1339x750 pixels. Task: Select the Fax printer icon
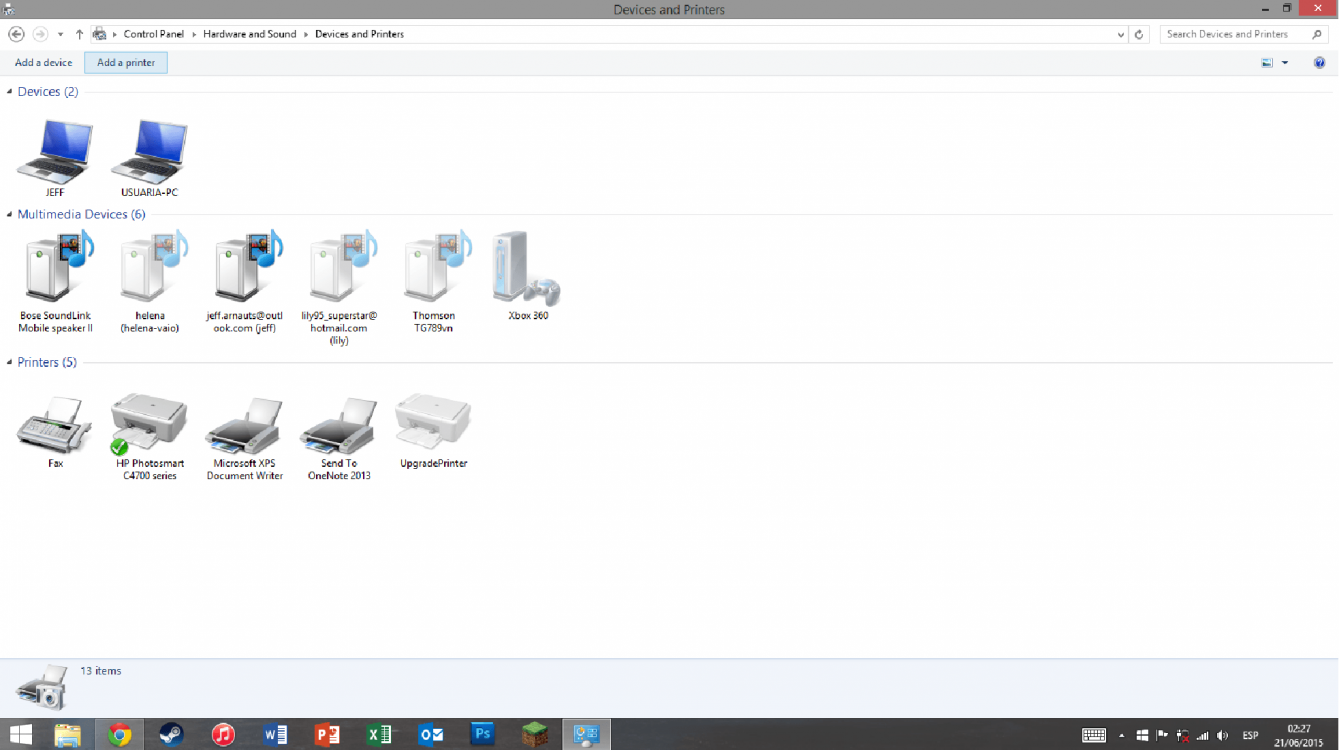[x=55, y=424]
